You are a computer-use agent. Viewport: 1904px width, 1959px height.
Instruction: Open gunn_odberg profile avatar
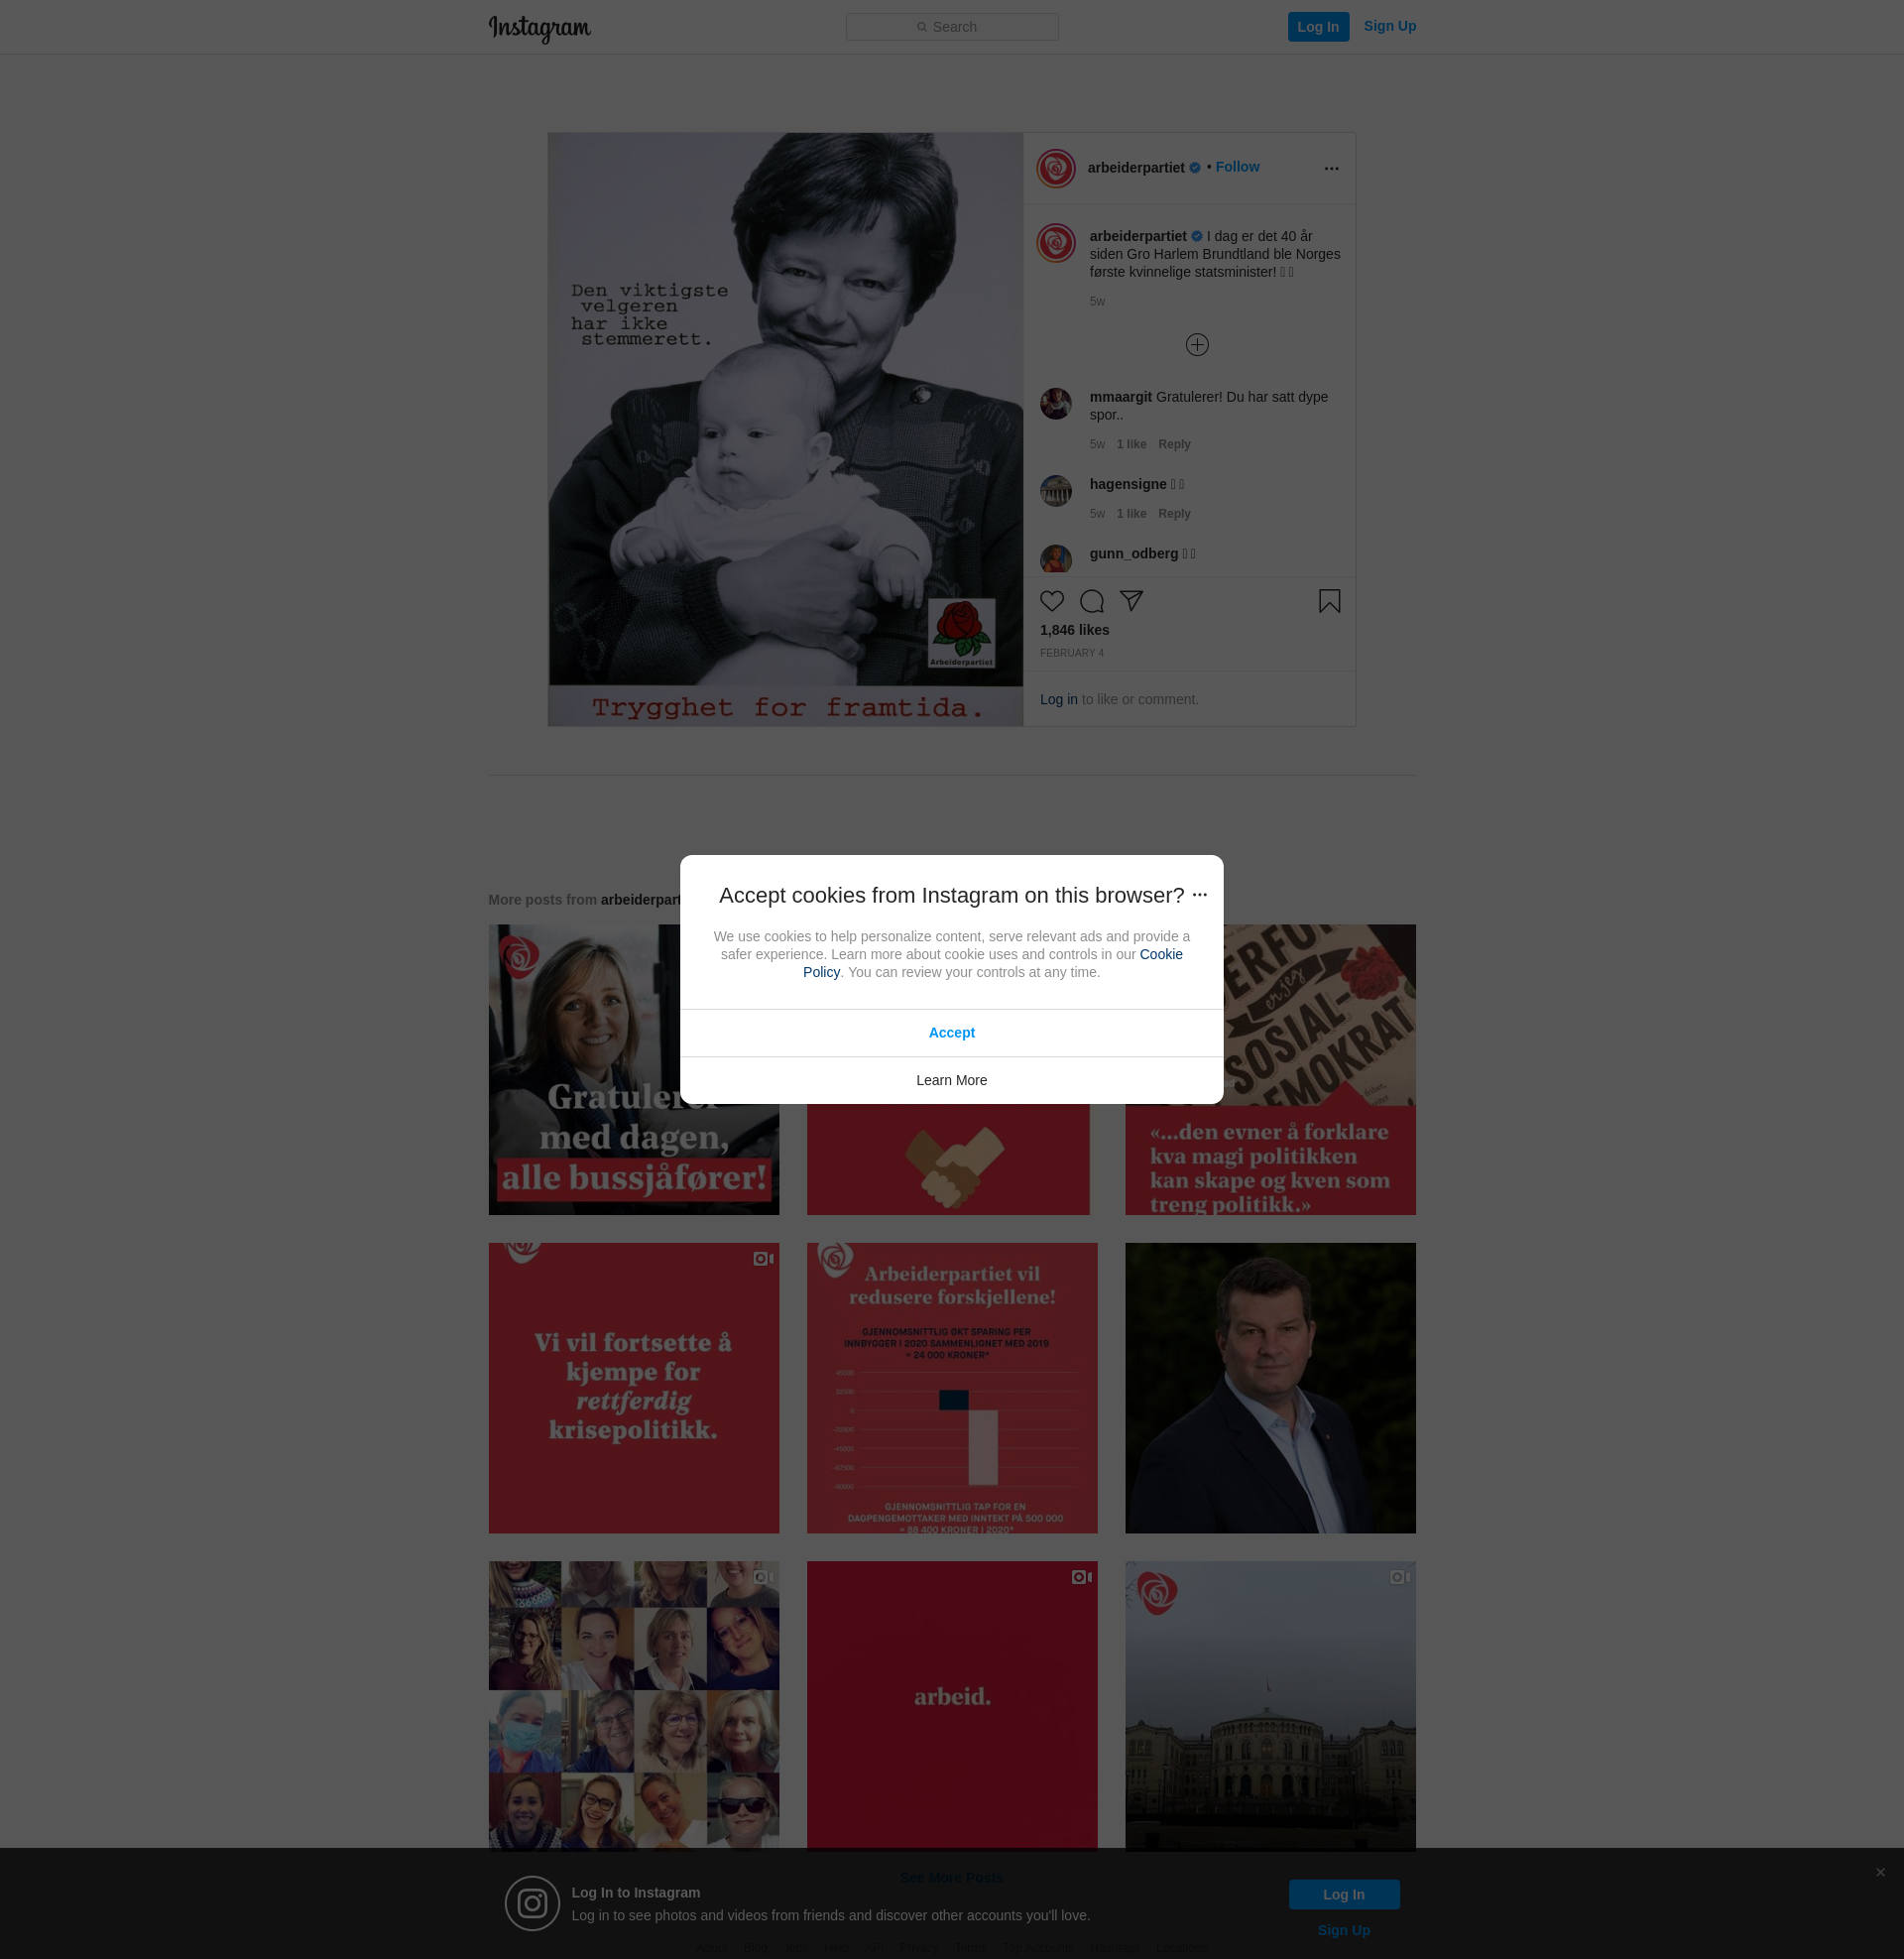tap(1056, 559)
